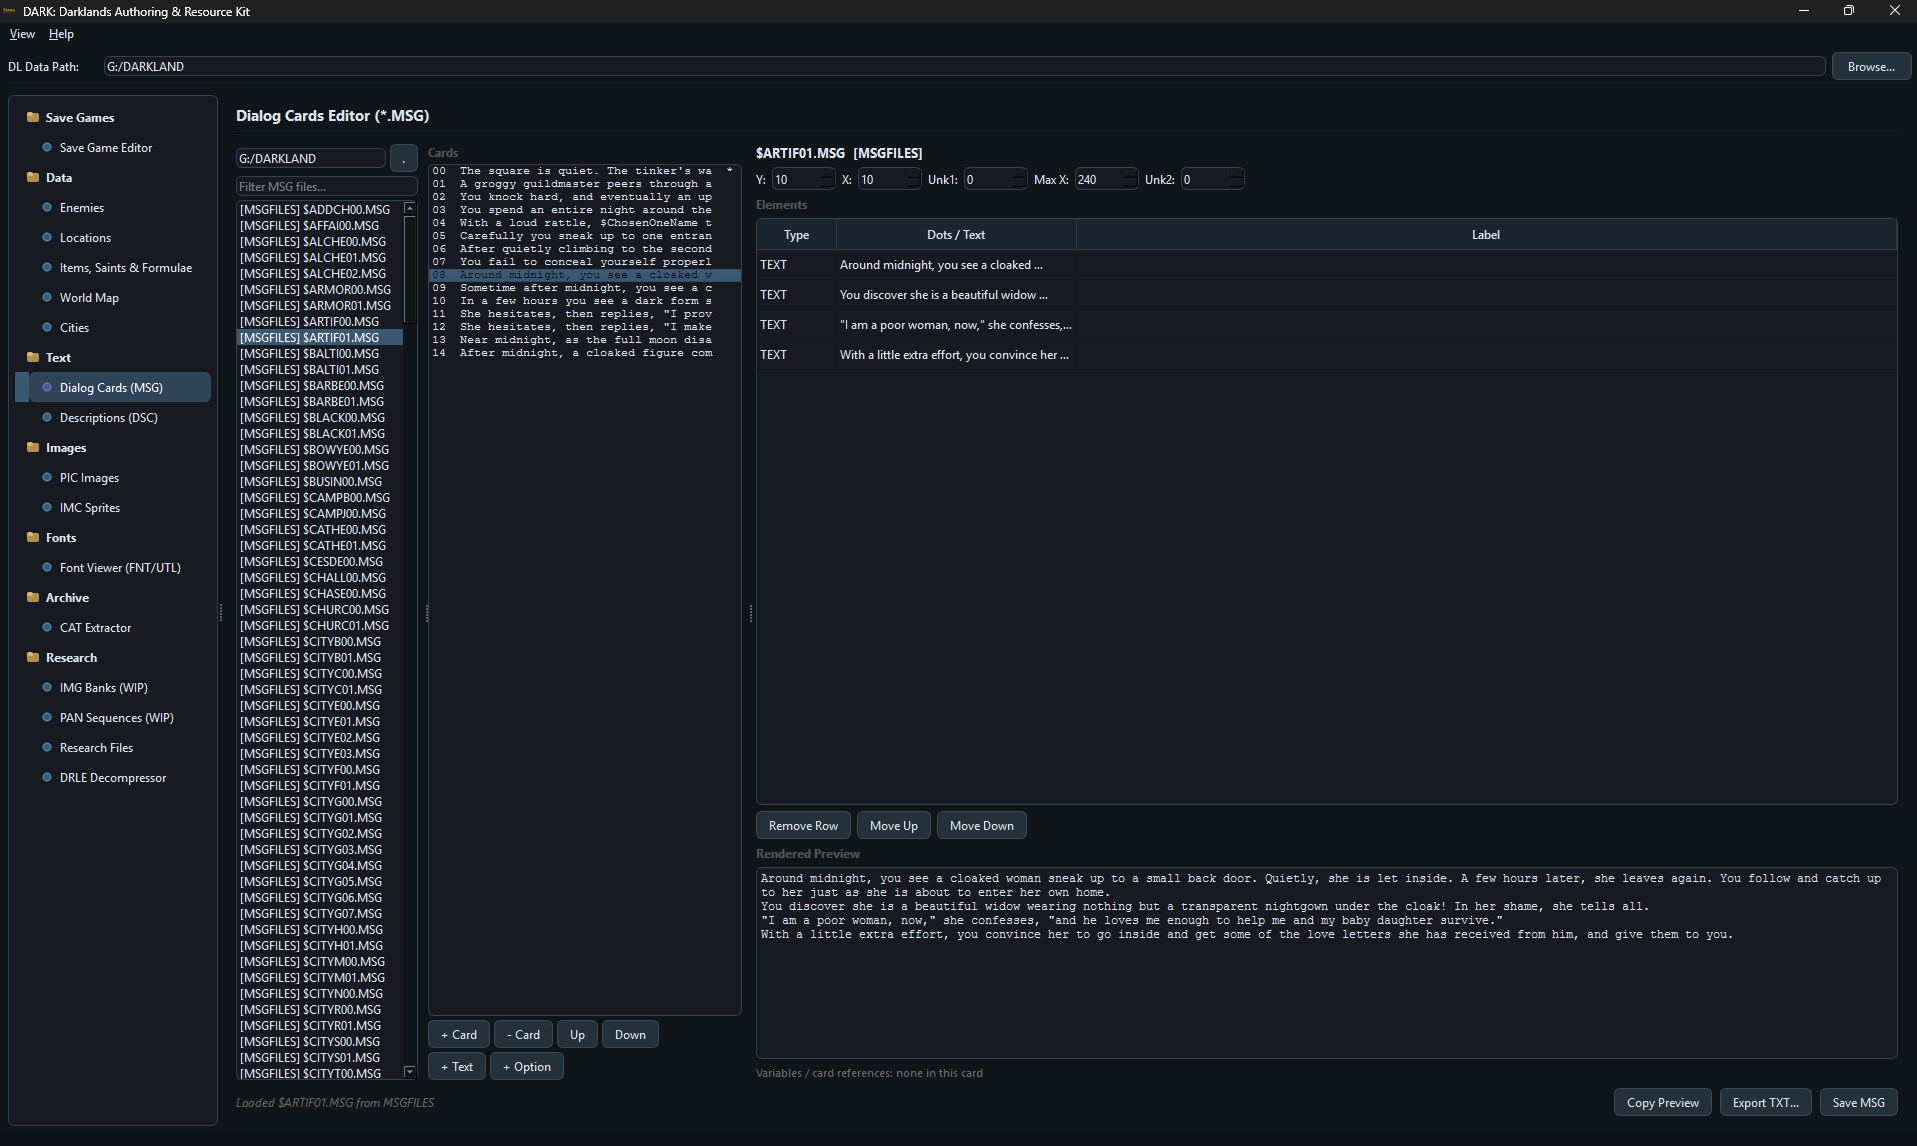Image resolution: width=1917 pixels, height=1146 pixels.
Task: Click Remove Row button
Action: tap(803, 826)
